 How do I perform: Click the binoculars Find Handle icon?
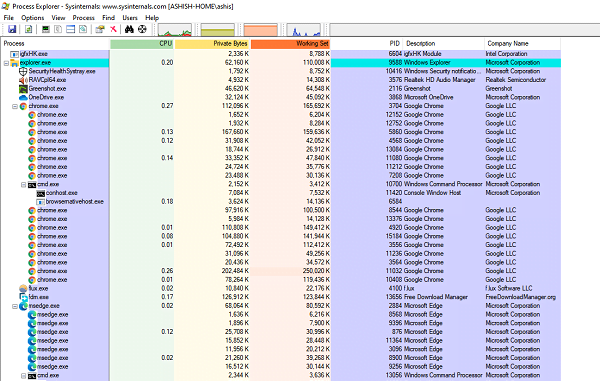pos(129,29)
